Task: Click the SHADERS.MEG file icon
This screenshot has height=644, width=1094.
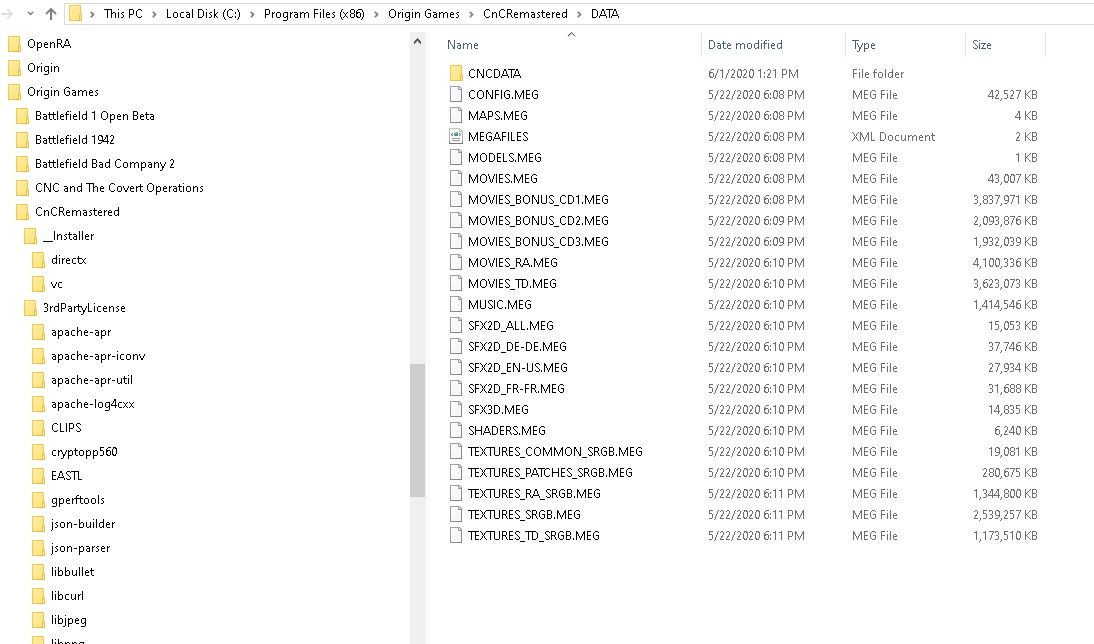Action: [456, 430]
